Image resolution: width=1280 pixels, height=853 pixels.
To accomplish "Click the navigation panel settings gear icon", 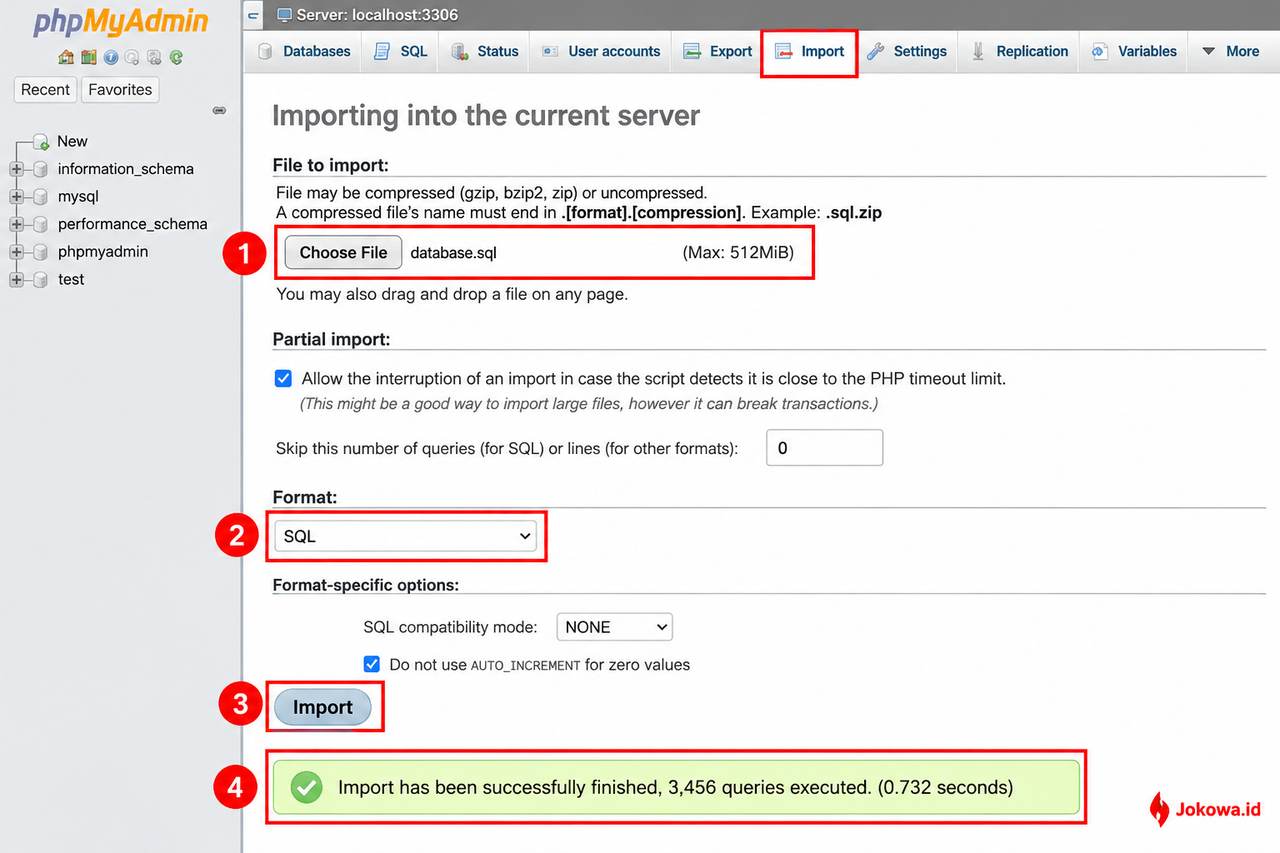I will [154, 57].
